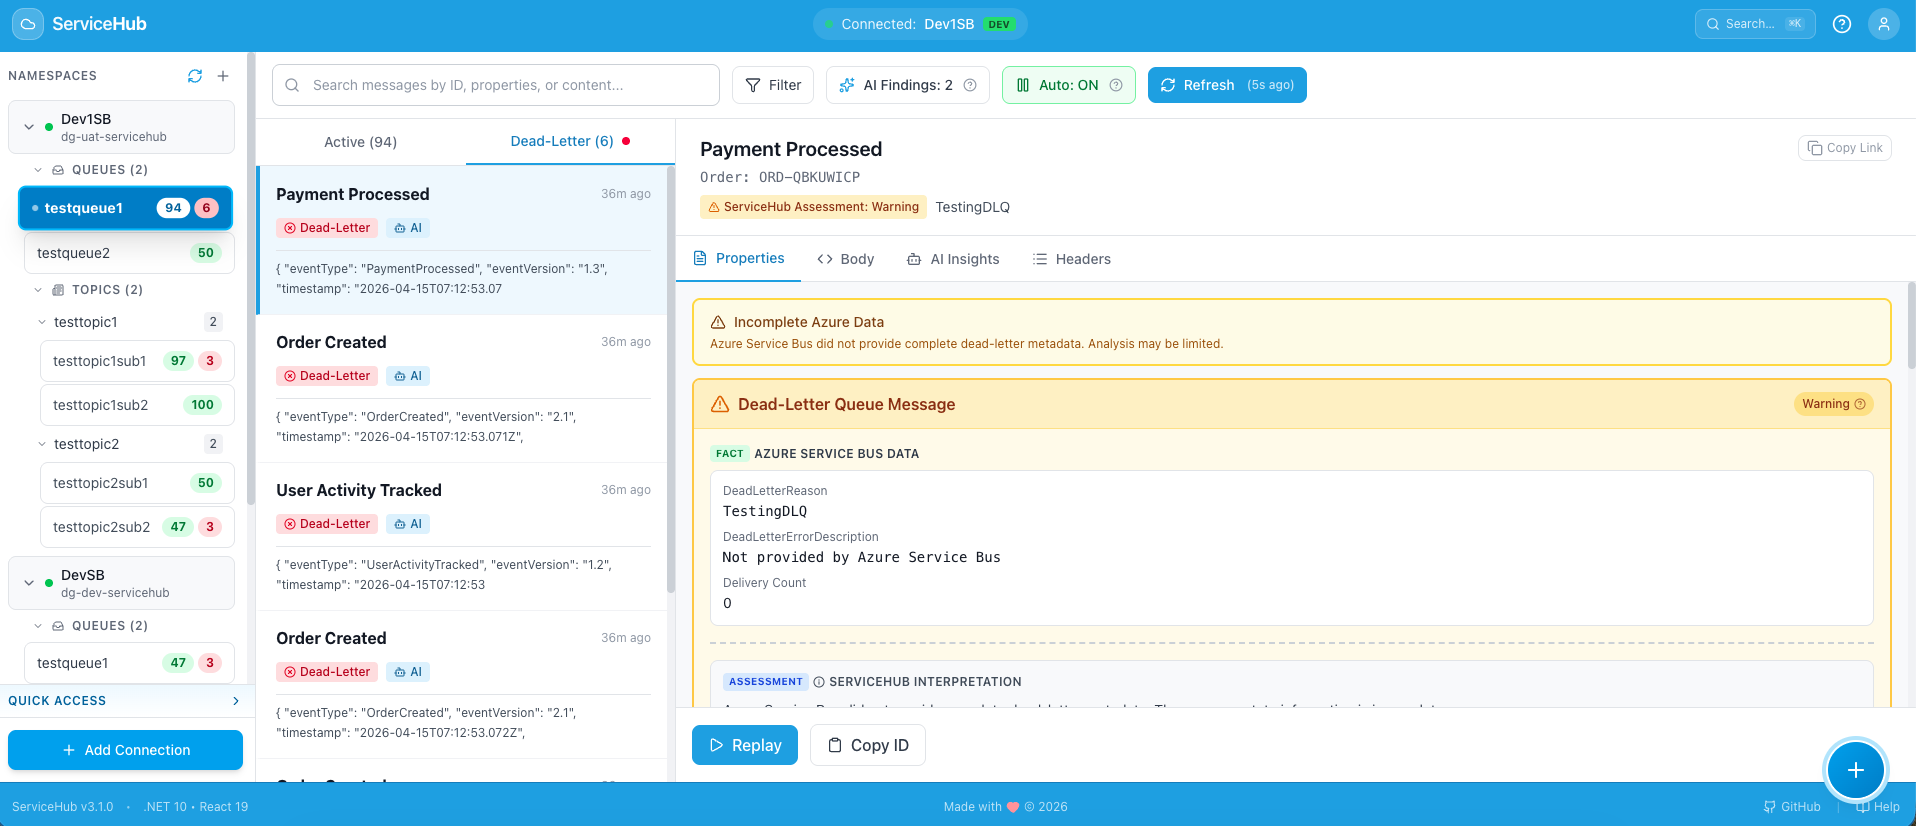Click the Auto ON info icon
Viewport: 1916px width, 826px height.
click(1116, 85)
